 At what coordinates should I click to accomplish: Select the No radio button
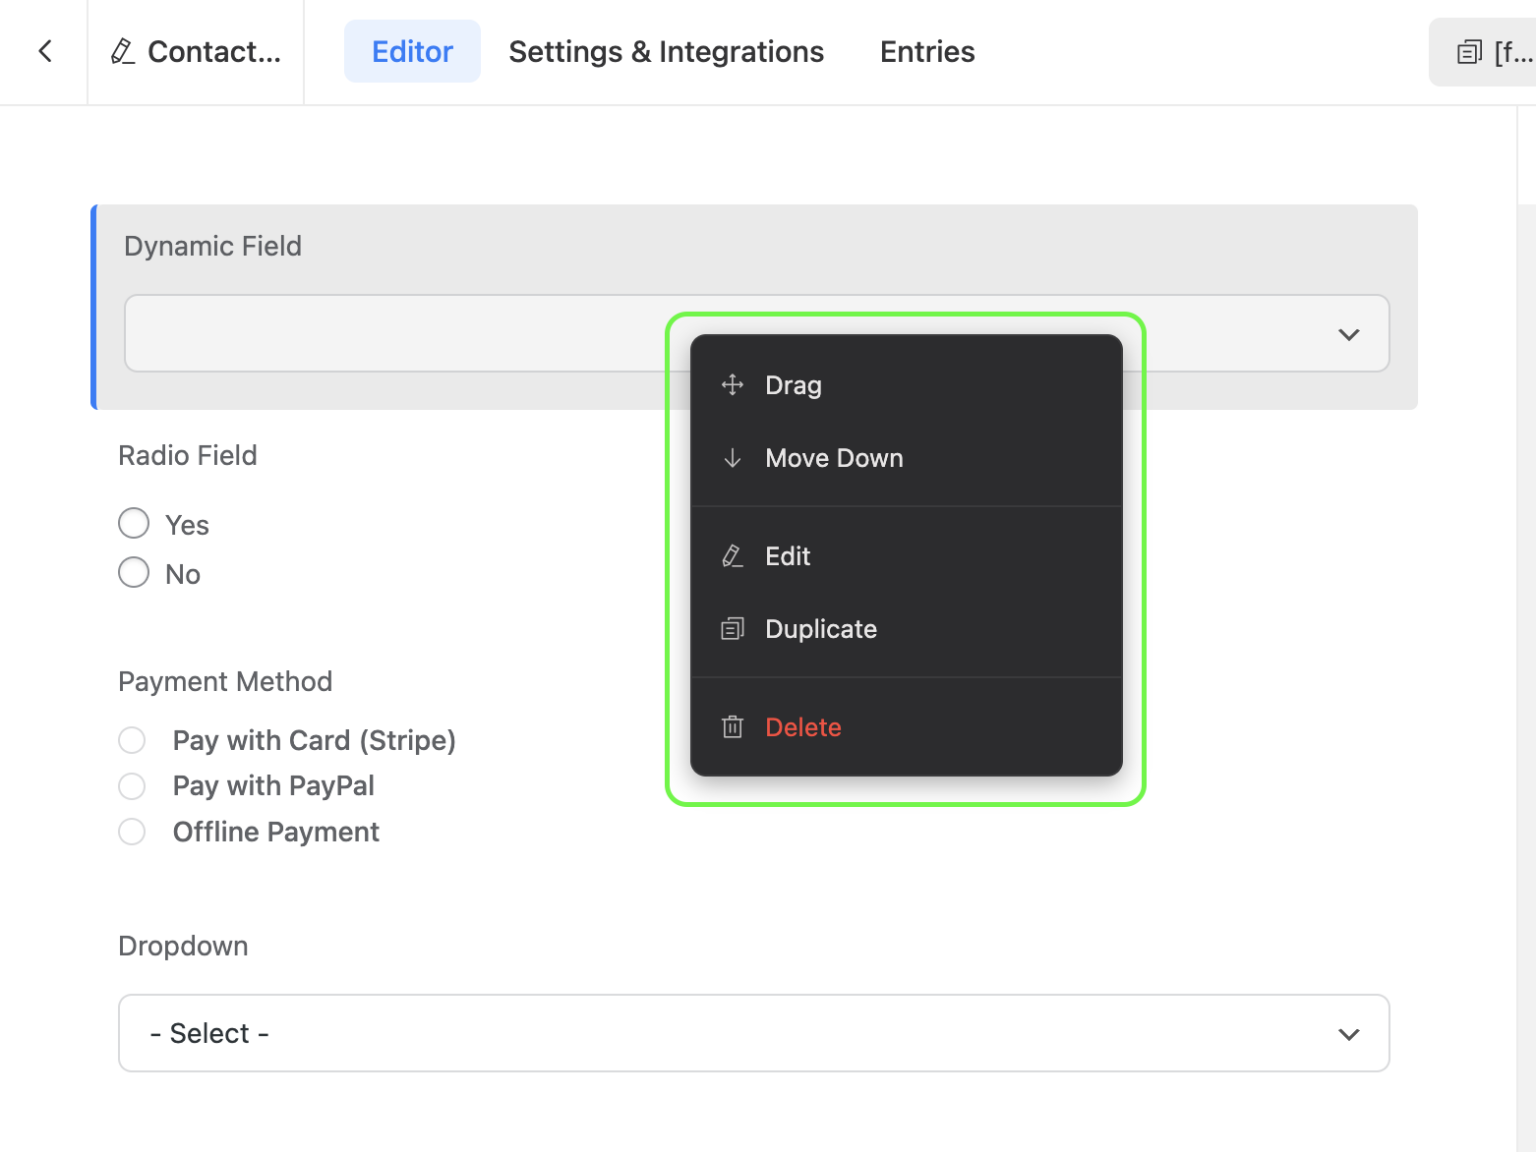point(133,572)
